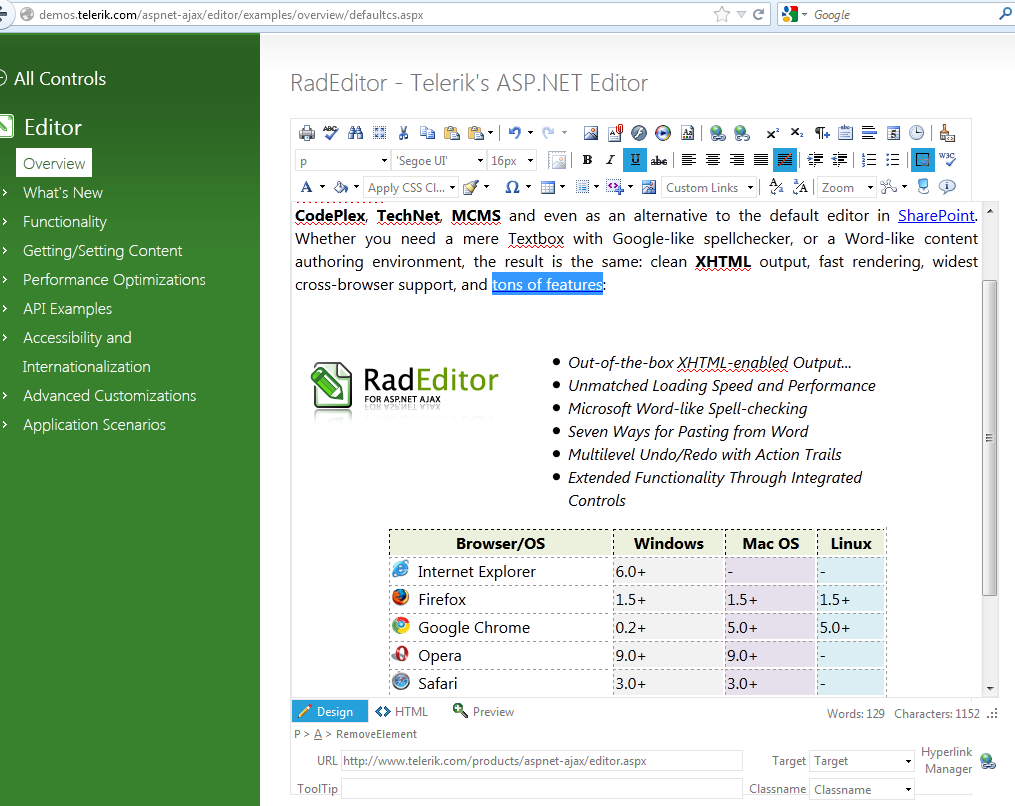This screenshot has height=806, width=1015.
Task: Toggle Italic formatting
Action: [x=610, y=160]
